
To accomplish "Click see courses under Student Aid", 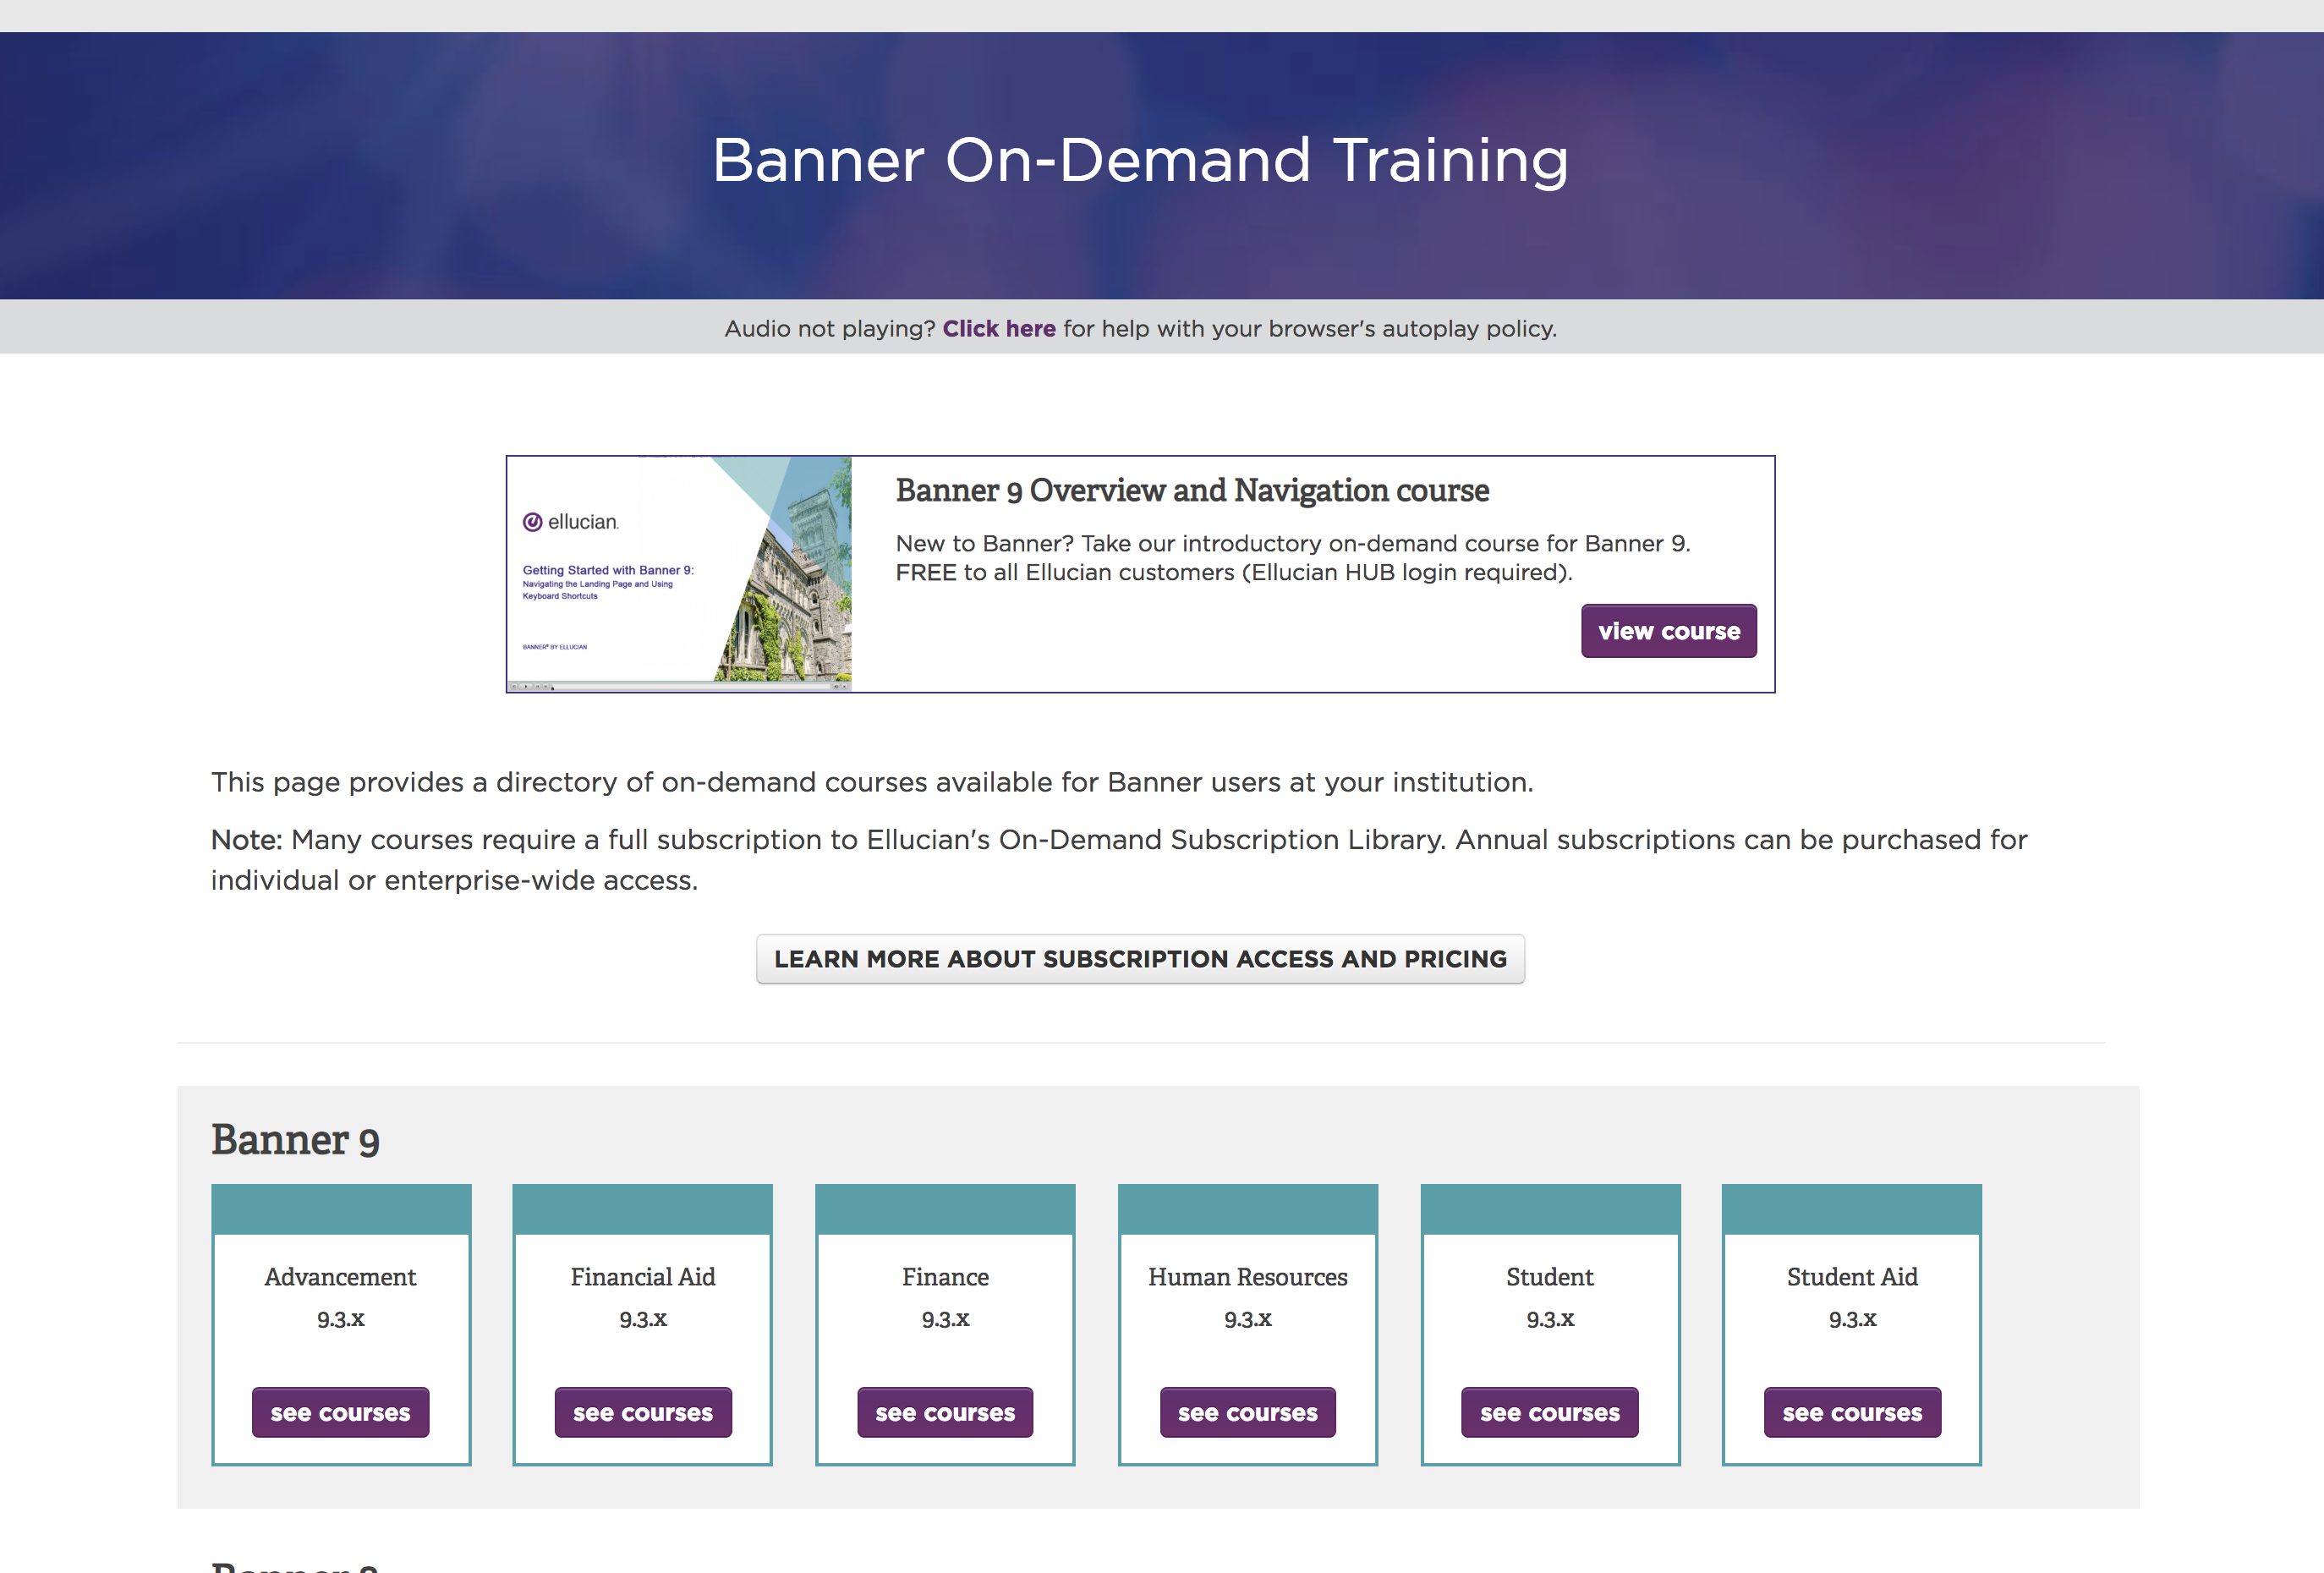I will (x=1852, y=1412).
